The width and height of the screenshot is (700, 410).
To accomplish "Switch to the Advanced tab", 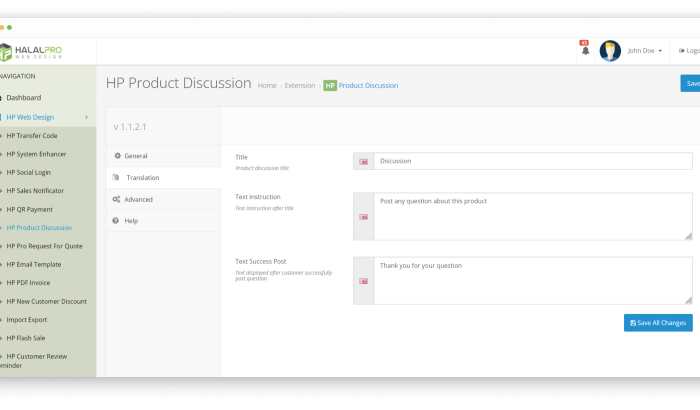I will 138,199.
